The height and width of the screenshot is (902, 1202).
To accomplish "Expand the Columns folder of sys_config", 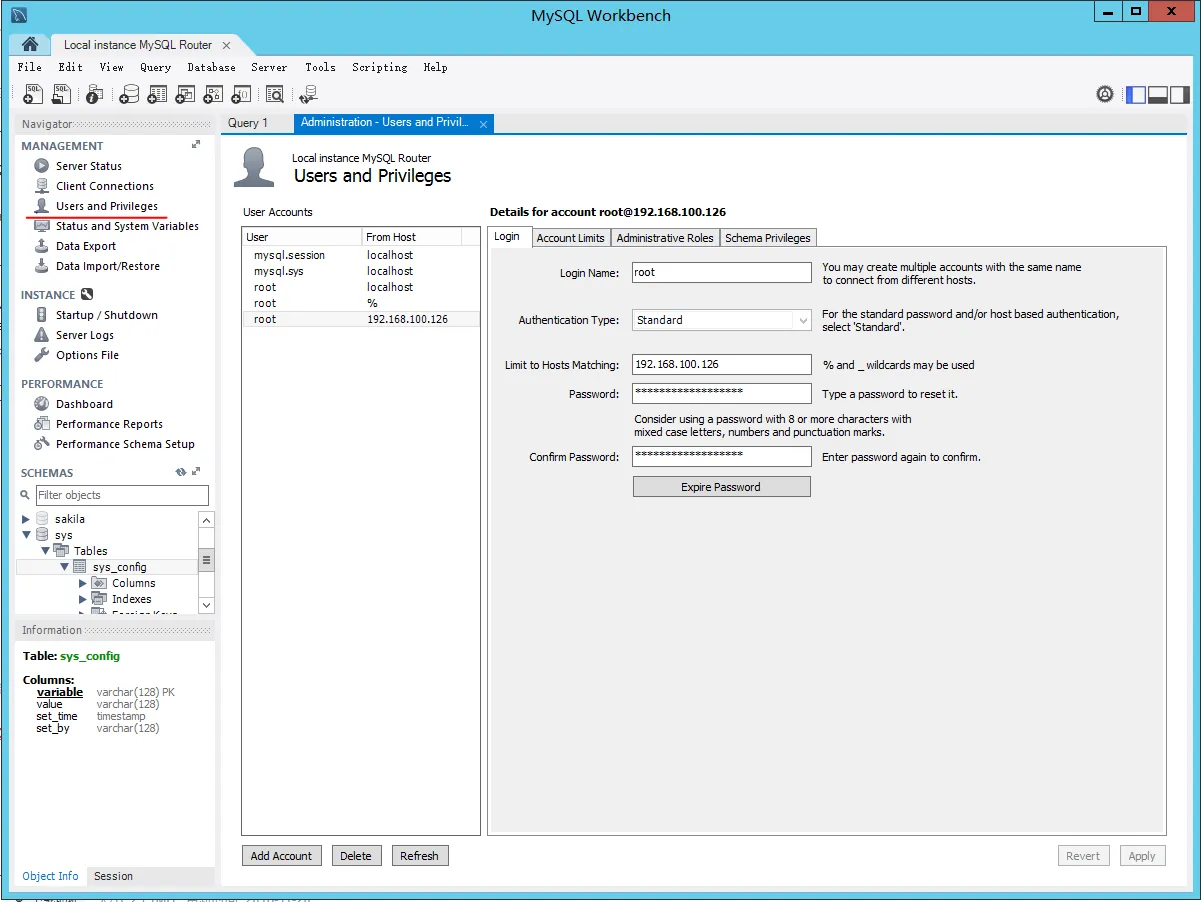I will tap(83, 583).
